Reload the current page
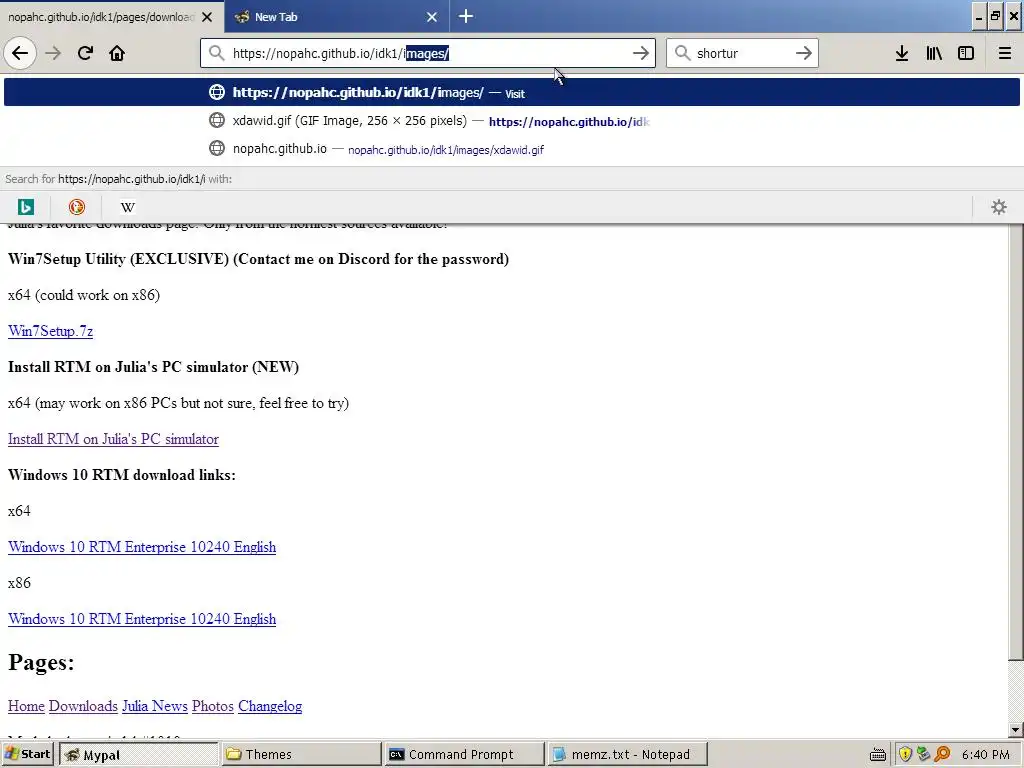The width and height of the screenshot is (1024, 768). pos(85,53)
